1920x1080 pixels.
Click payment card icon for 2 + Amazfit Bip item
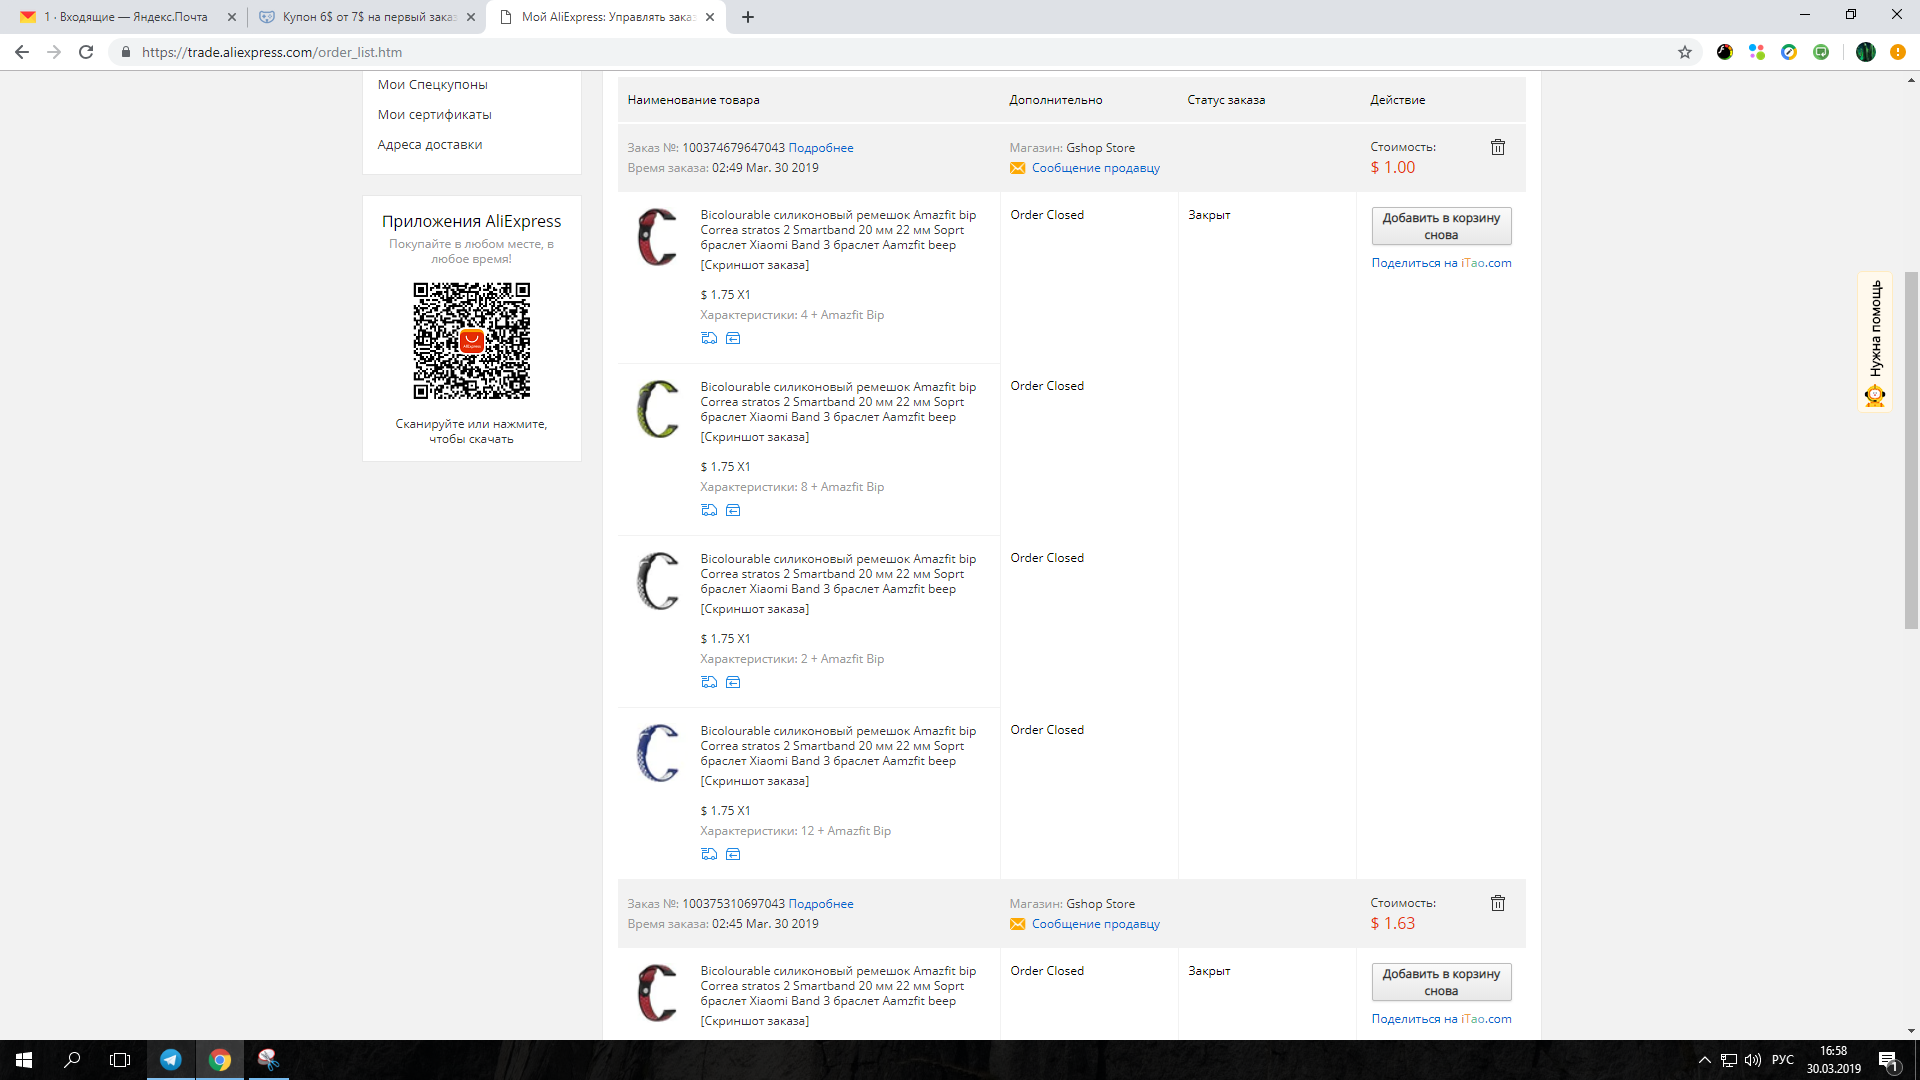[x=733, y=682]
